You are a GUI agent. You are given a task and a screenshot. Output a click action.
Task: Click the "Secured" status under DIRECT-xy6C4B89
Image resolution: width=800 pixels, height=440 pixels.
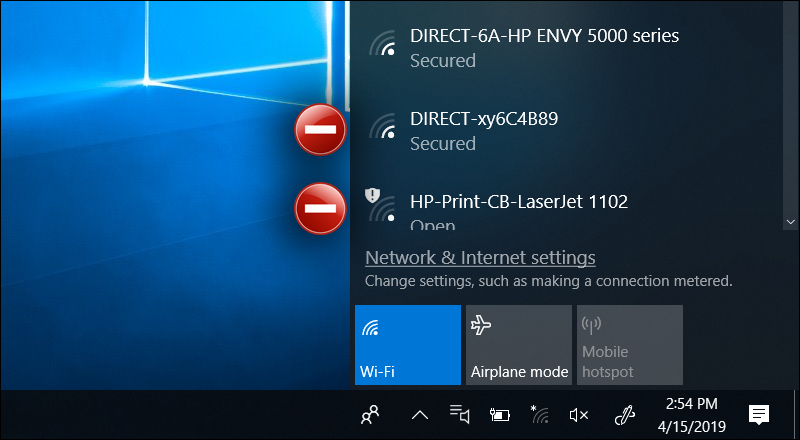click(443, 143)
